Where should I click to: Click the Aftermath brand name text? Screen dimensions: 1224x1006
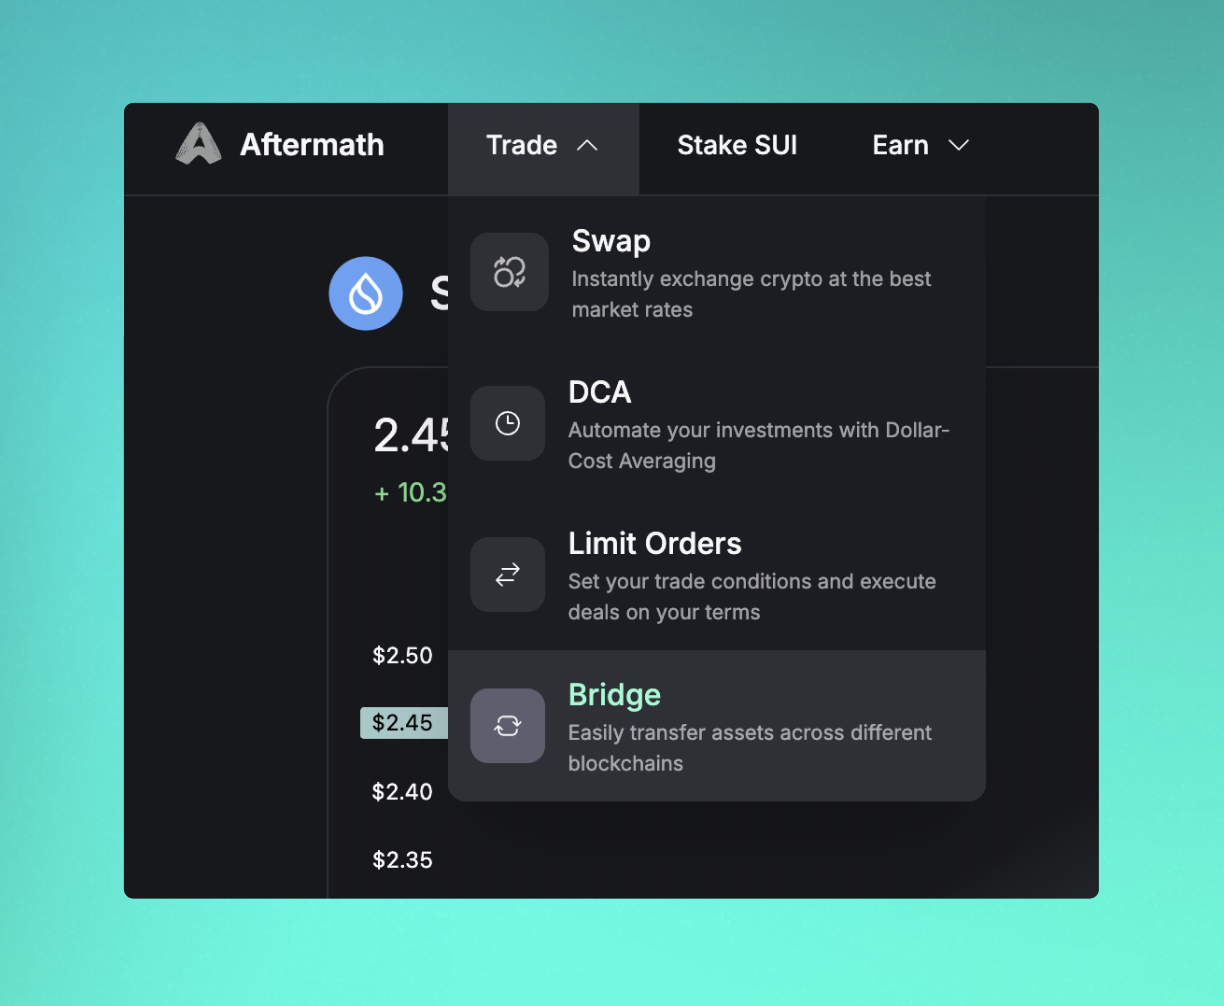coord(312,145)
